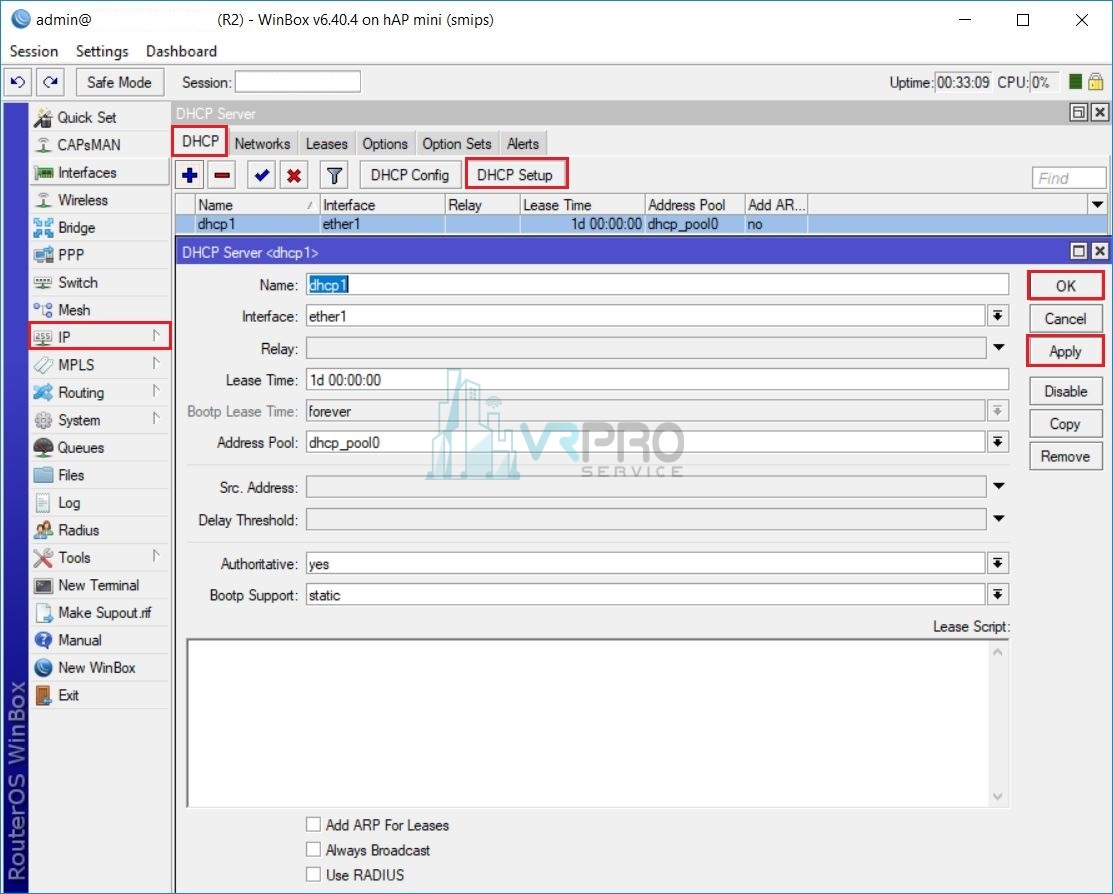
Task: Click the Lease Script scrollbar
Action: (997, 723)
